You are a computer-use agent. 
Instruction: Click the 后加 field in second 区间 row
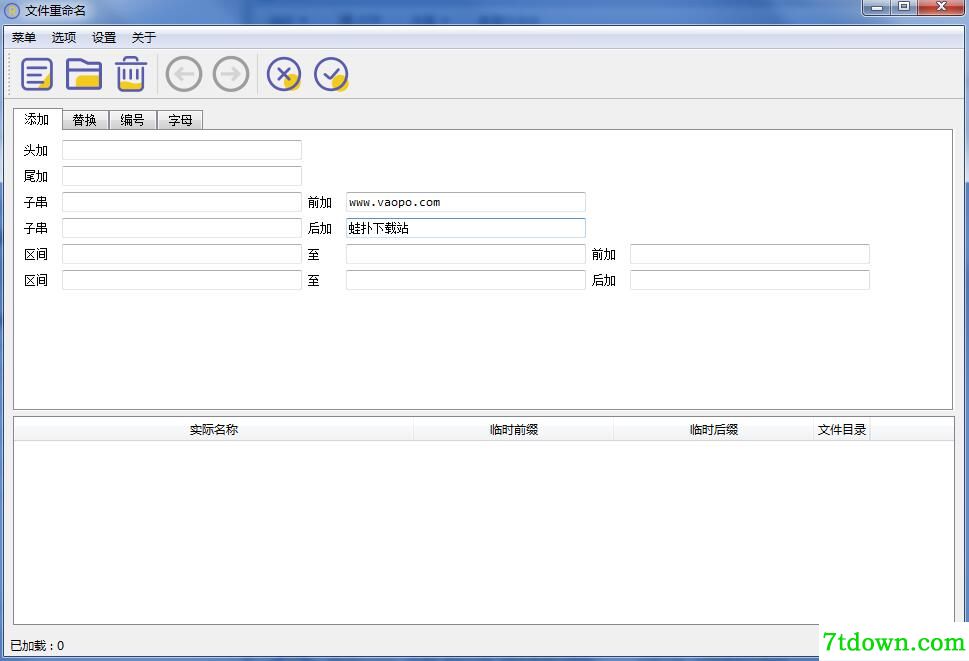(x=750, y=280)
